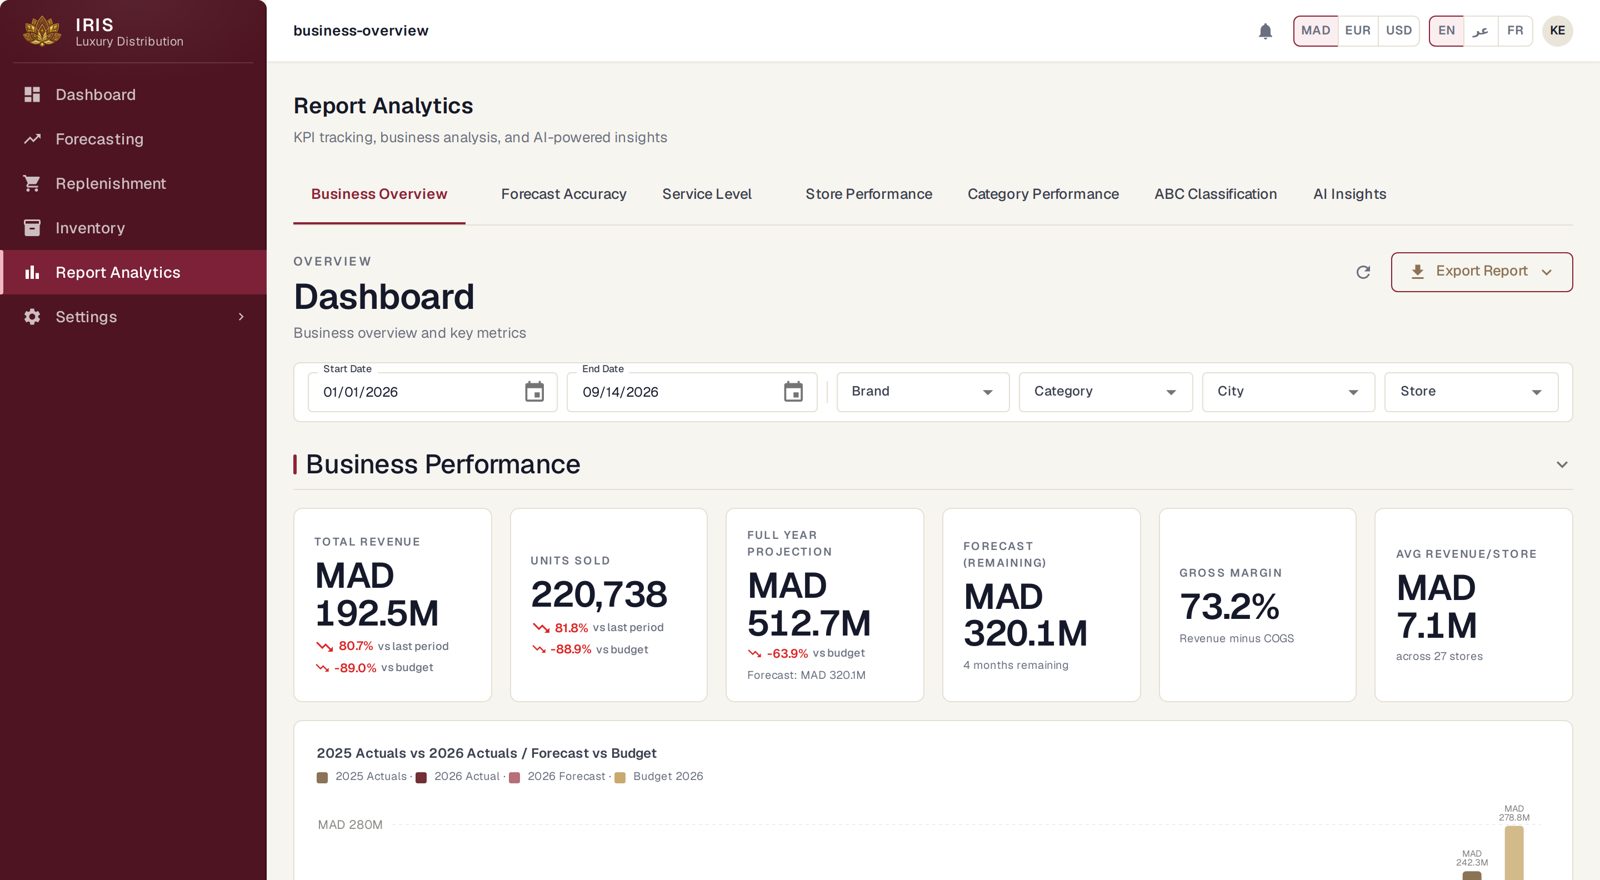1600x880 pixels.
Task: Click the Gross Margin 73.2% value
Action: coord(1229,606)
